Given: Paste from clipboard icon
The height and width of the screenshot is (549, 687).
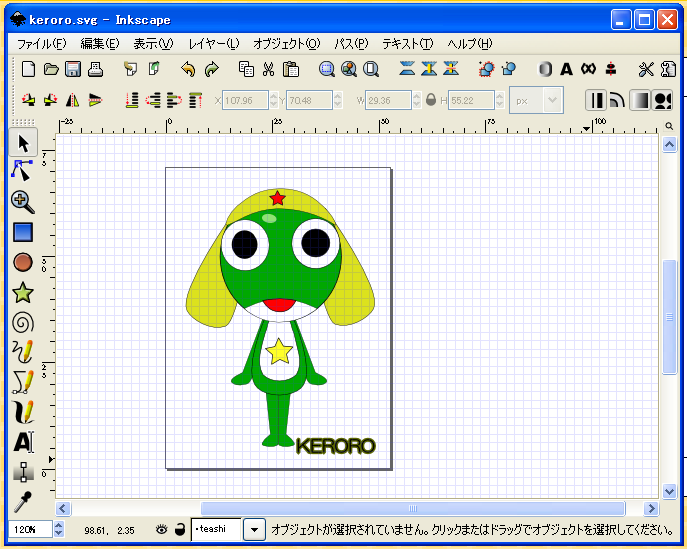Looking at the screenshot, I should coord(291,69).
